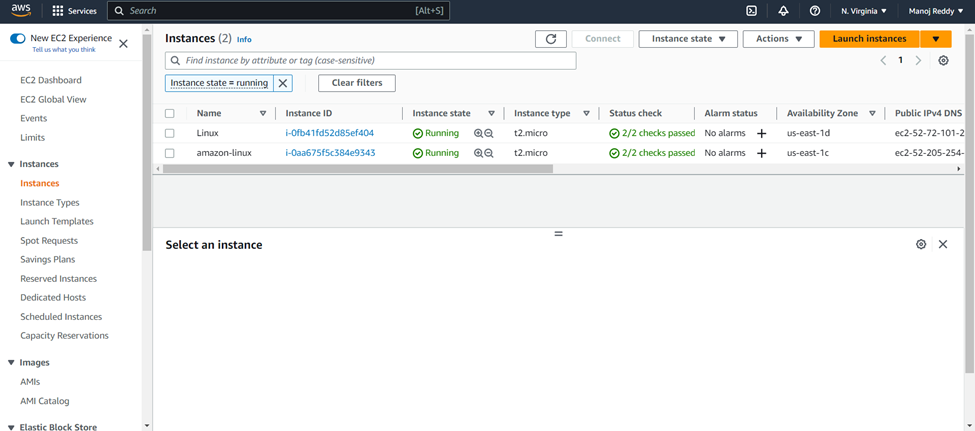Collapse the Instances sidebar section

point(11,164)
